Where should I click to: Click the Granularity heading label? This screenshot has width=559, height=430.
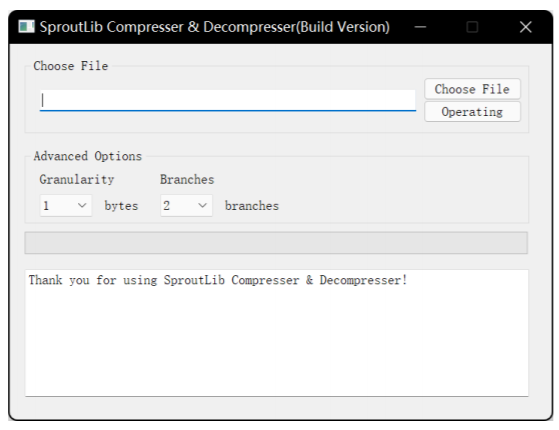pyautogui.click(x=77, y=179)
